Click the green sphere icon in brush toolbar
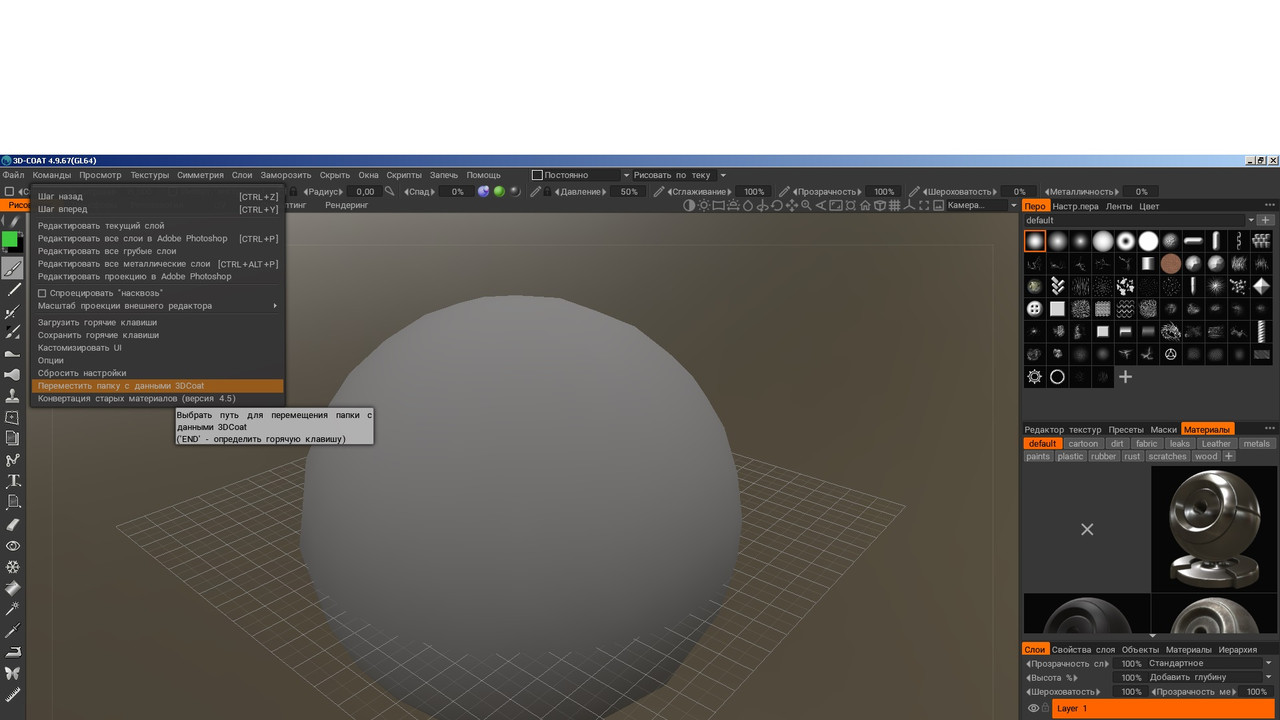Image resolution: width=1280 pixels, height=720 pixels. [499, 191]
